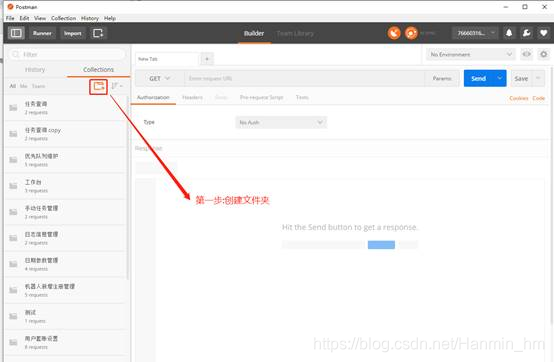
Task: Open the collections sort dropdown
Action: (x=117, y=86)
